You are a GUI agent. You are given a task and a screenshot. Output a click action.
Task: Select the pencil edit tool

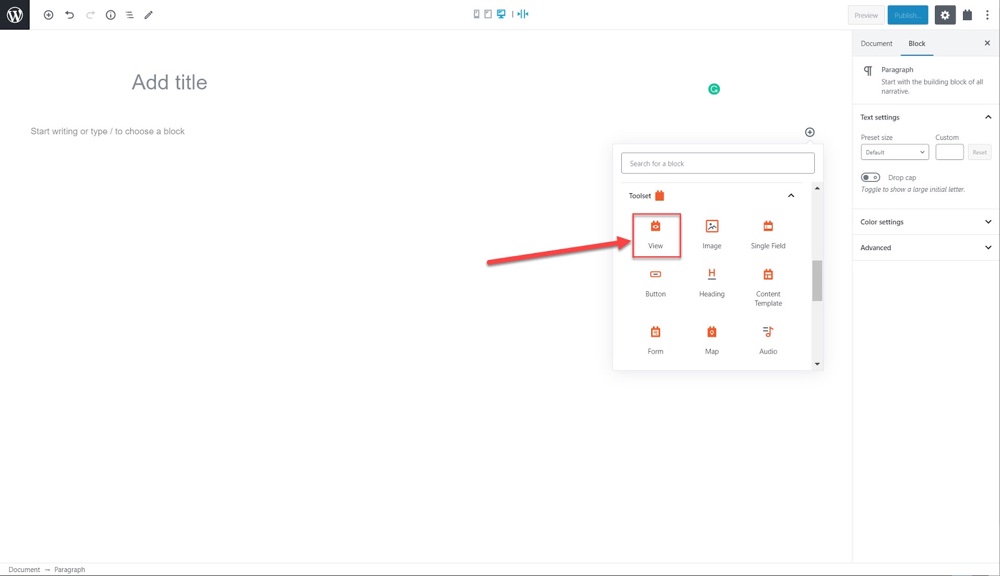coord(149,15)
